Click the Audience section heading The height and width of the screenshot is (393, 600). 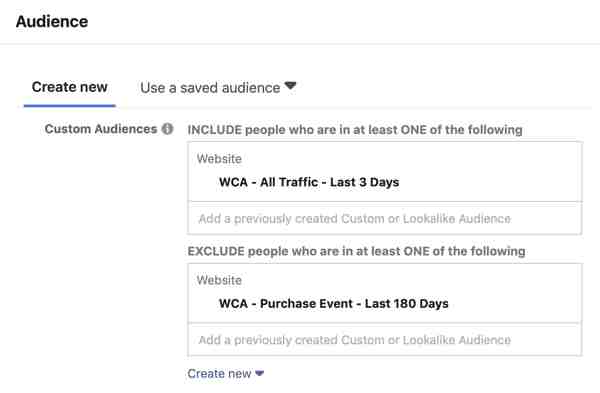click(x=52, y=21)
